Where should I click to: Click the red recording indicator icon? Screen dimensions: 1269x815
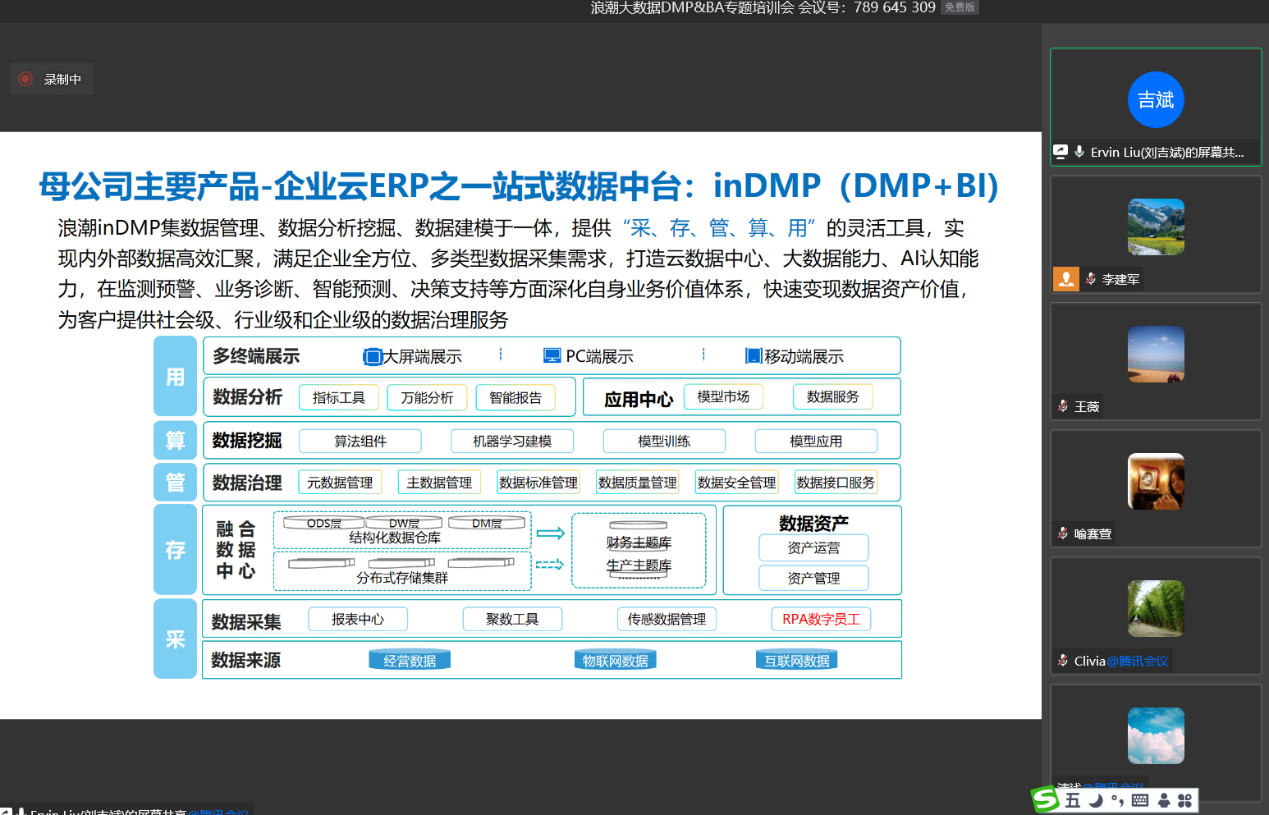point(26,79)
